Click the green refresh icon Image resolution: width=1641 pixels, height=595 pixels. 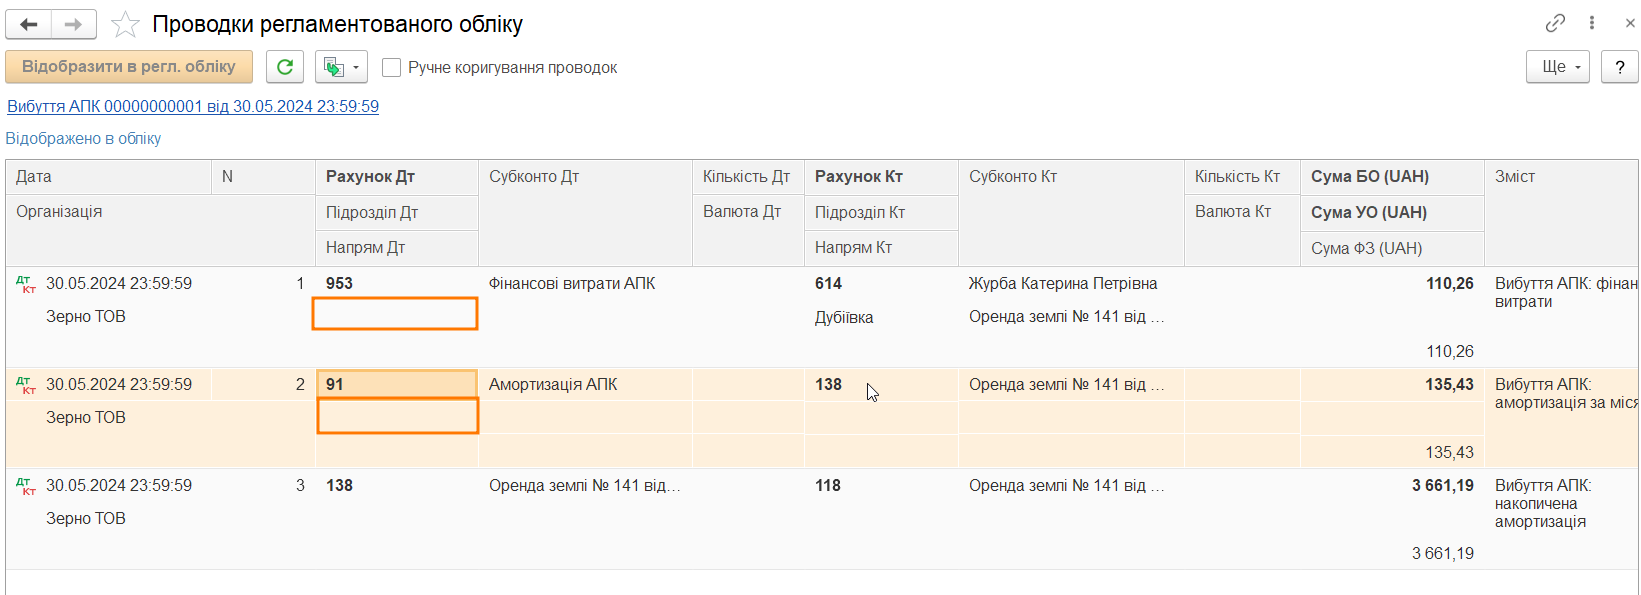point(285,67)
